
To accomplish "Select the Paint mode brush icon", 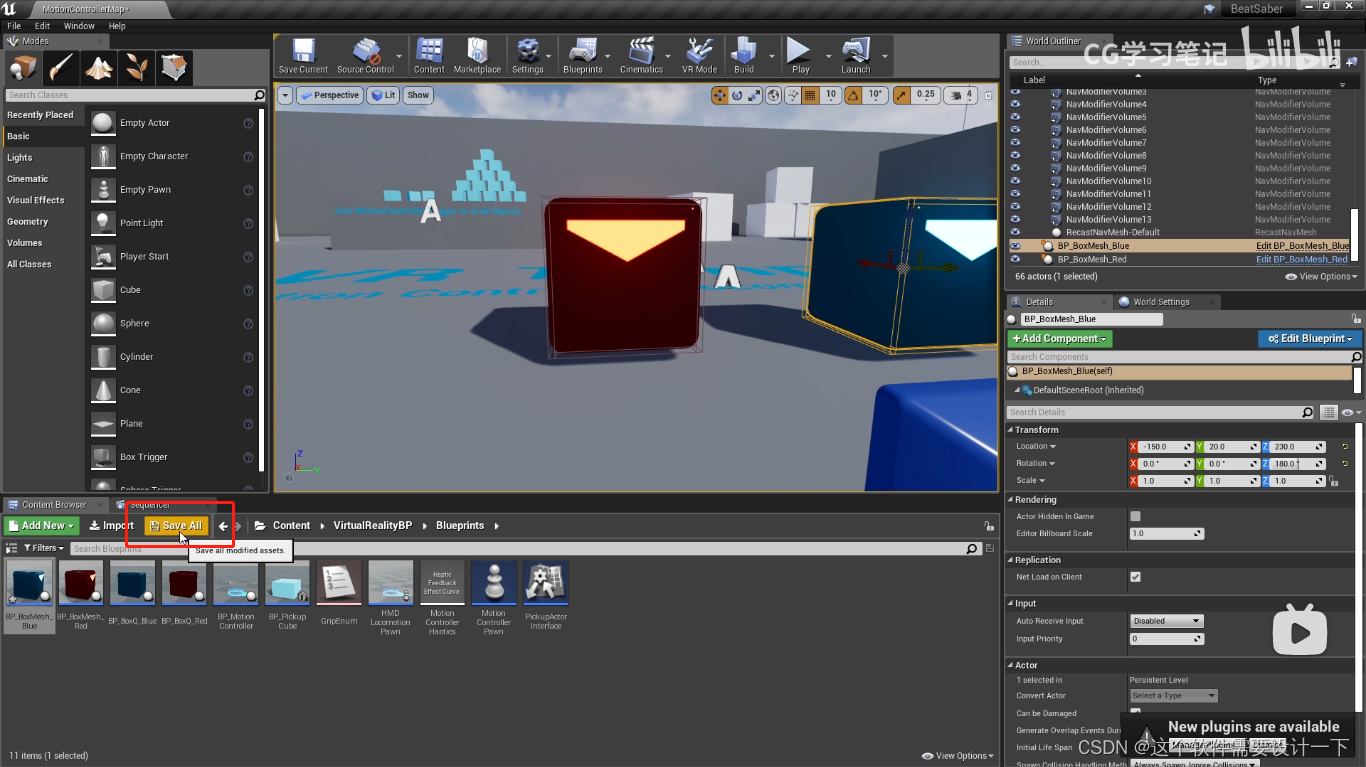I will [x=61, y=67].
